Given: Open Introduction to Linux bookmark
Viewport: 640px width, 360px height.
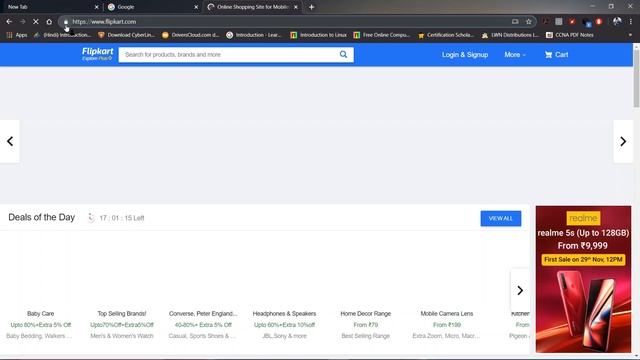Looking at the screenshot, I should 318,35.
